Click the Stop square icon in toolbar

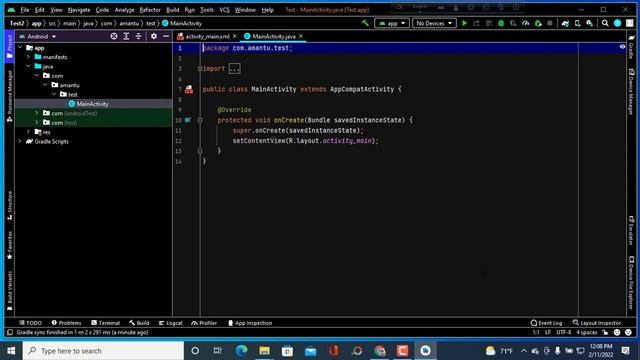tap(550, 23)
